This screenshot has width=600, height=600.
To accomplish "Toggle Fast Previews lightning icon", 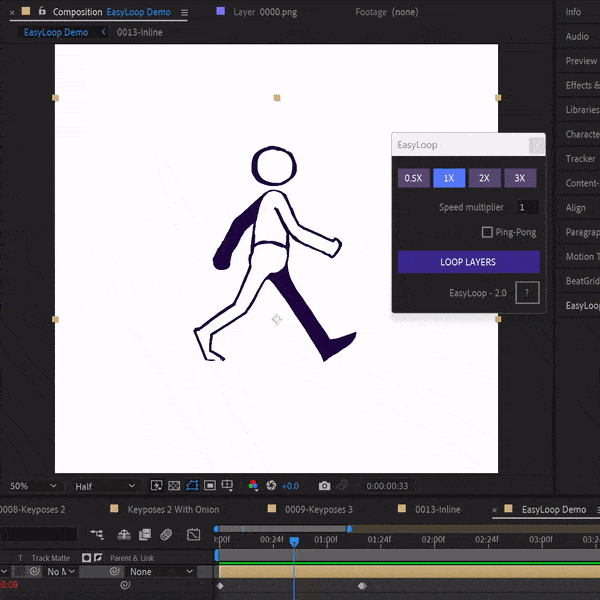I will [x=156, y=486].
